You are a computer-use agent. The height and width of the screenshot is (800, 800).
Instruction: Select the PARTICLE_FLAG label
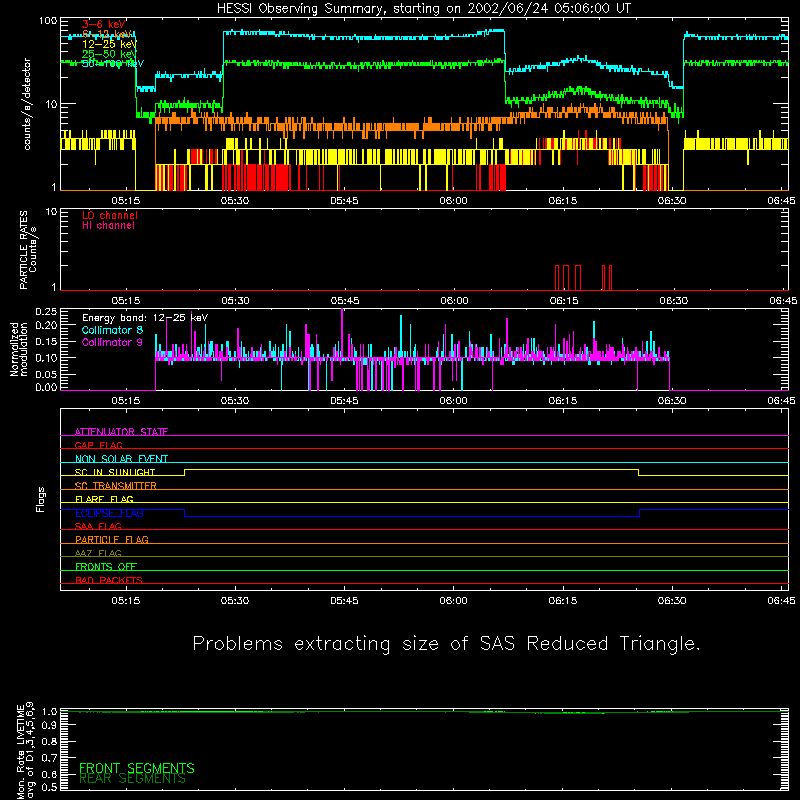click(112, 539)
